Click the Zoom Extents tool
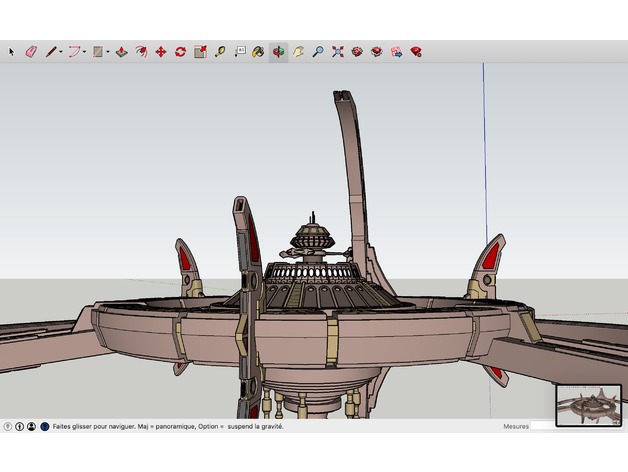Screen dimensions: 628x472 (337, 51)
